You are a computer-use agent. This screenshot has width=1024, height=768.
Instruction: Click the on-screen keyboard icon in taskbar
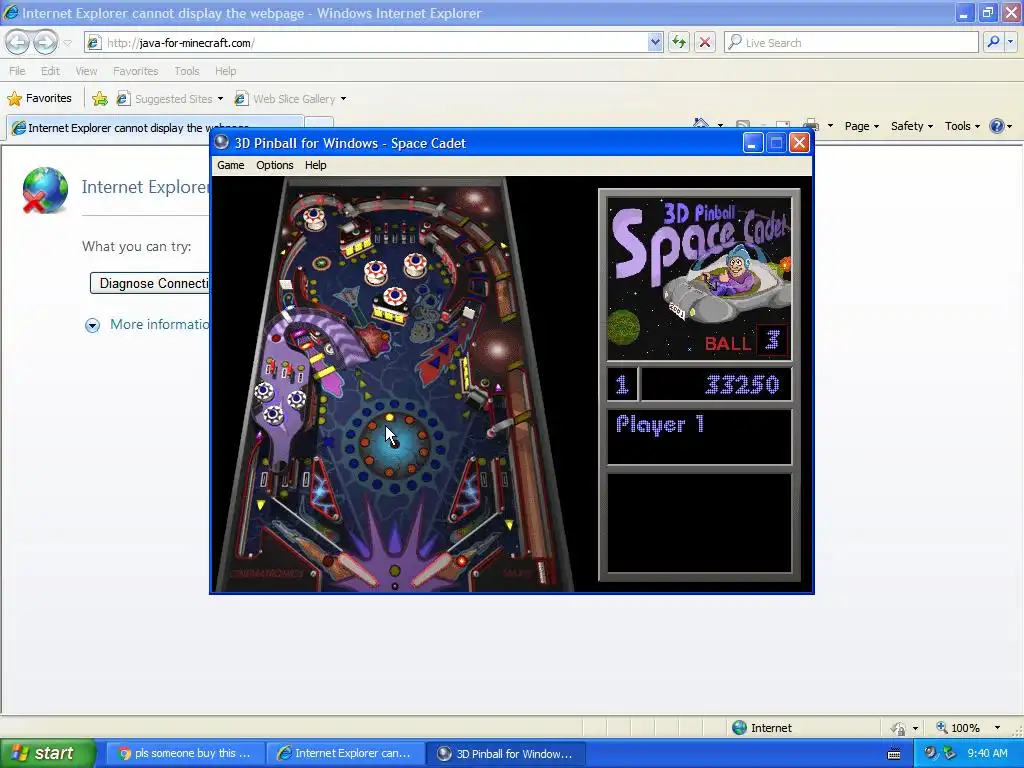click(x=895, y=754)
